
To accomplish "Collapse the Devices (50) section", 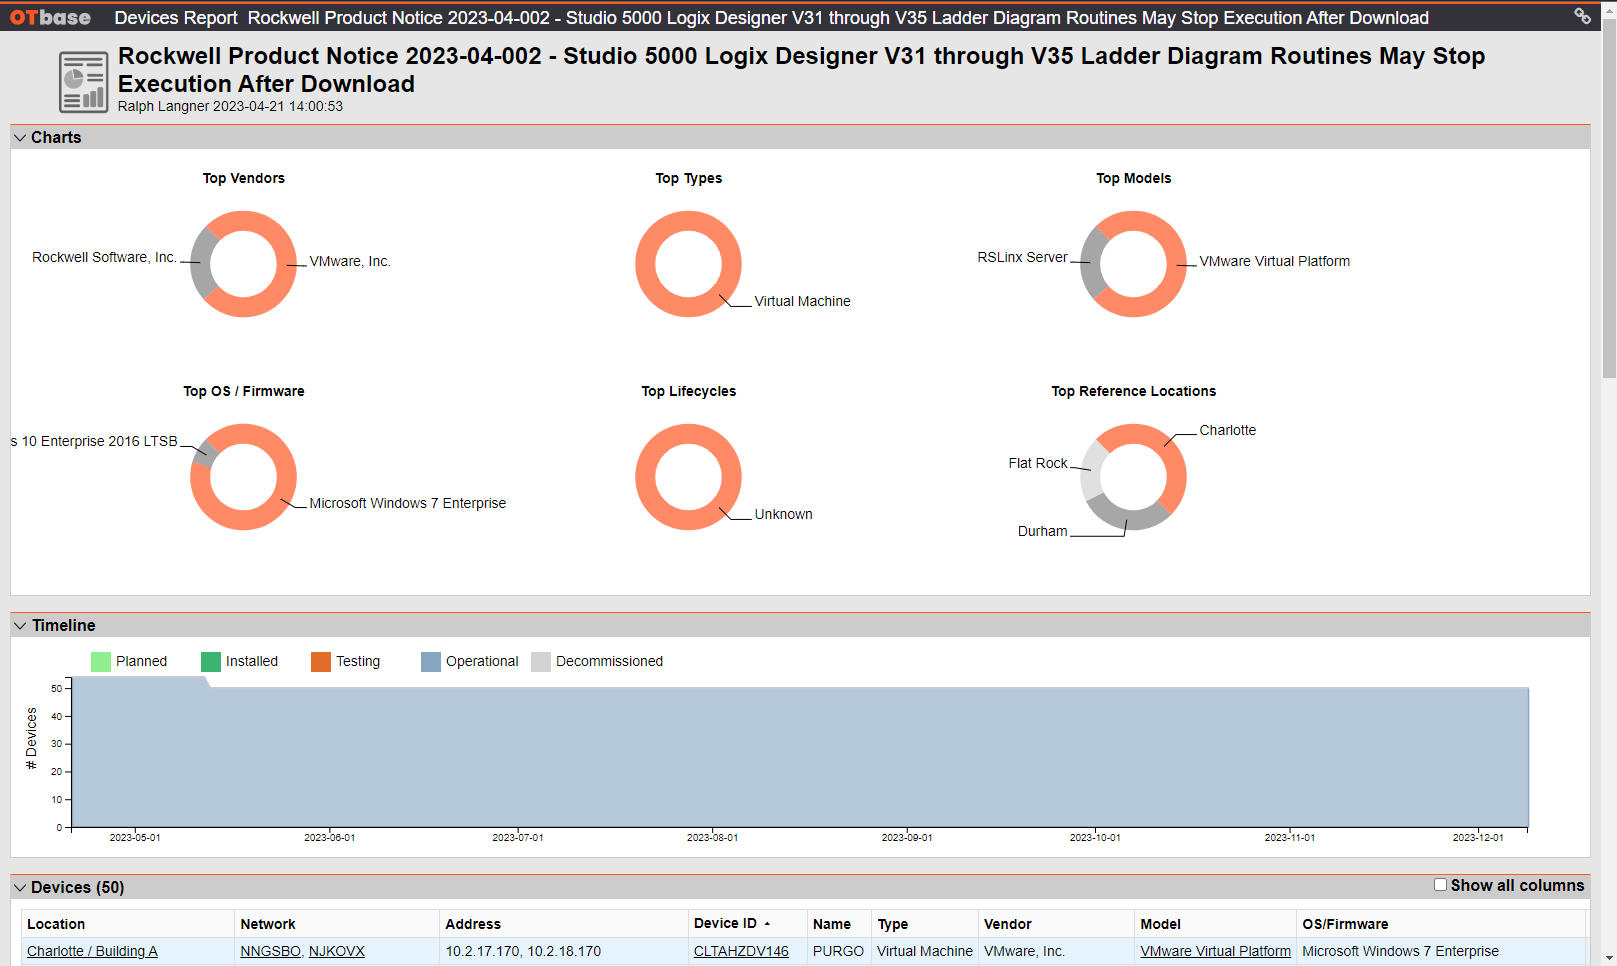I will pyautogui.click(x=20, y=888).
